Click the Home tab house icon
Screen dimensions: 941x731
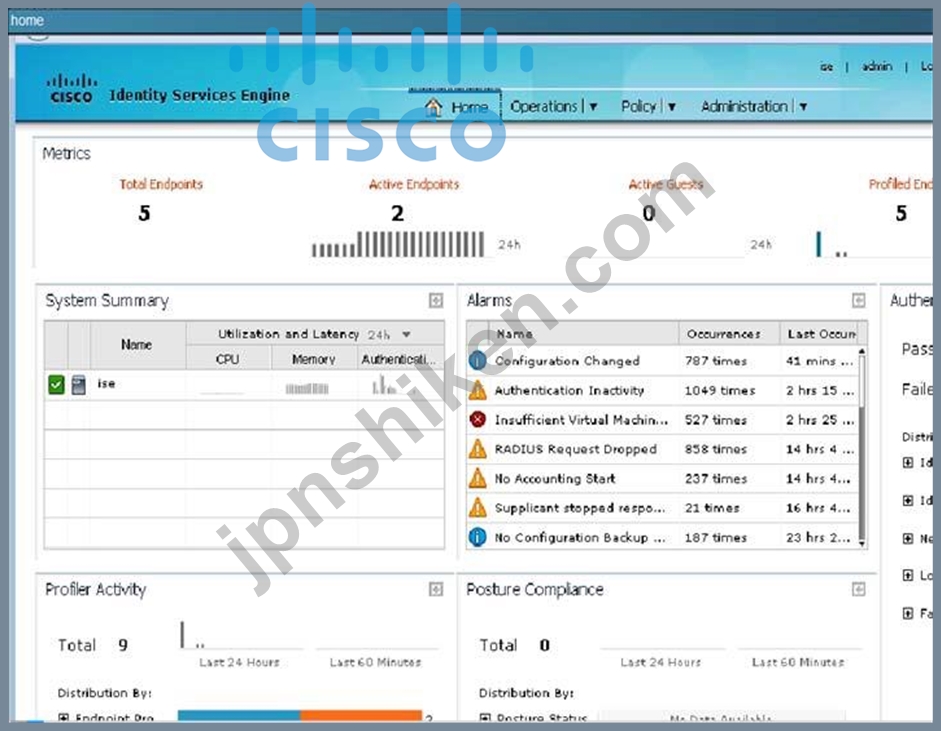click(x=433, y=107)
